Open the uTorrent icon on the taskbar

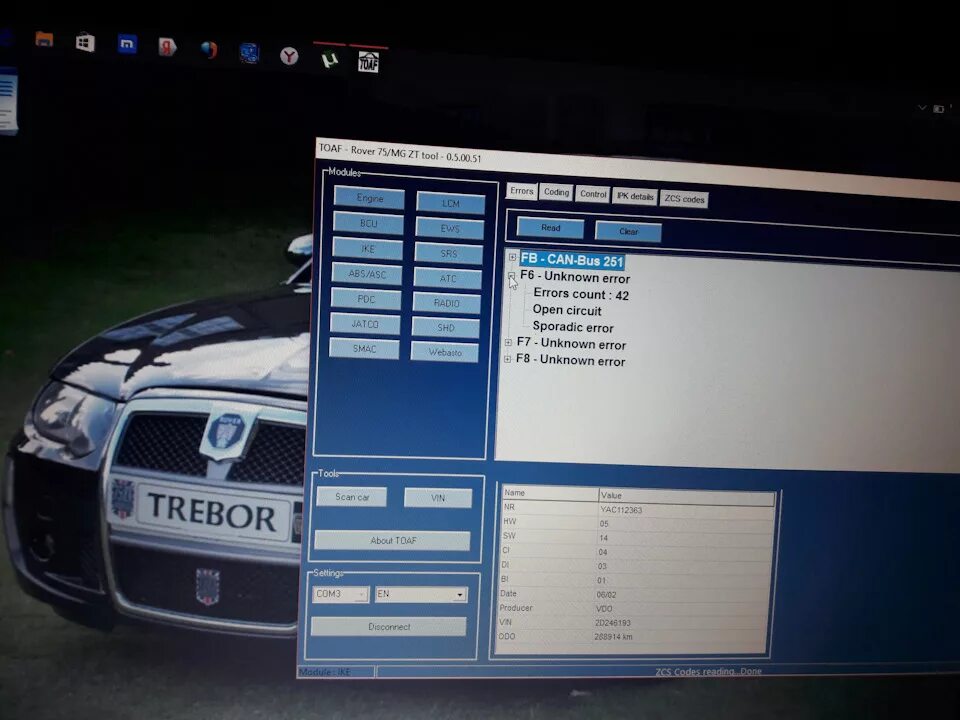tap(329, 59)
